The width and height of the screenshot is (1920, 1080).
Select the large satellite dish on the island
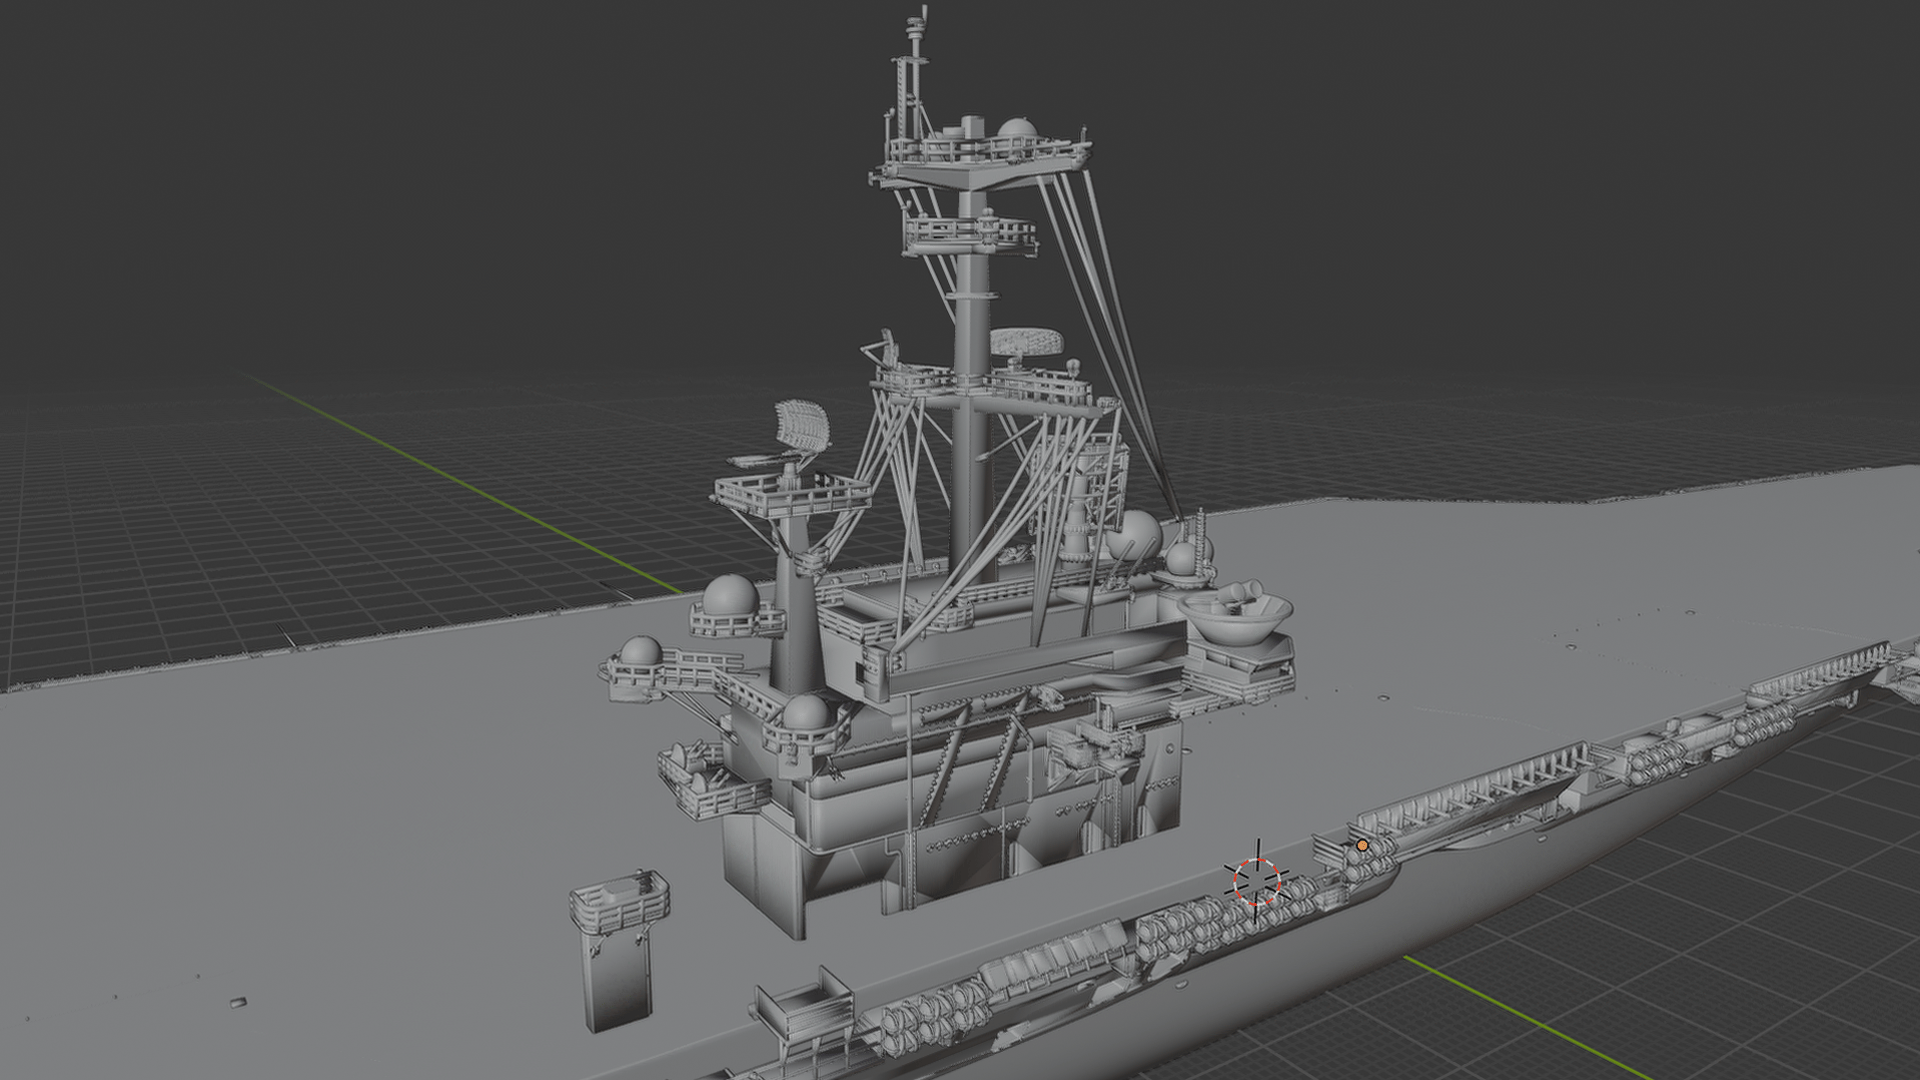pos(1235,614)
